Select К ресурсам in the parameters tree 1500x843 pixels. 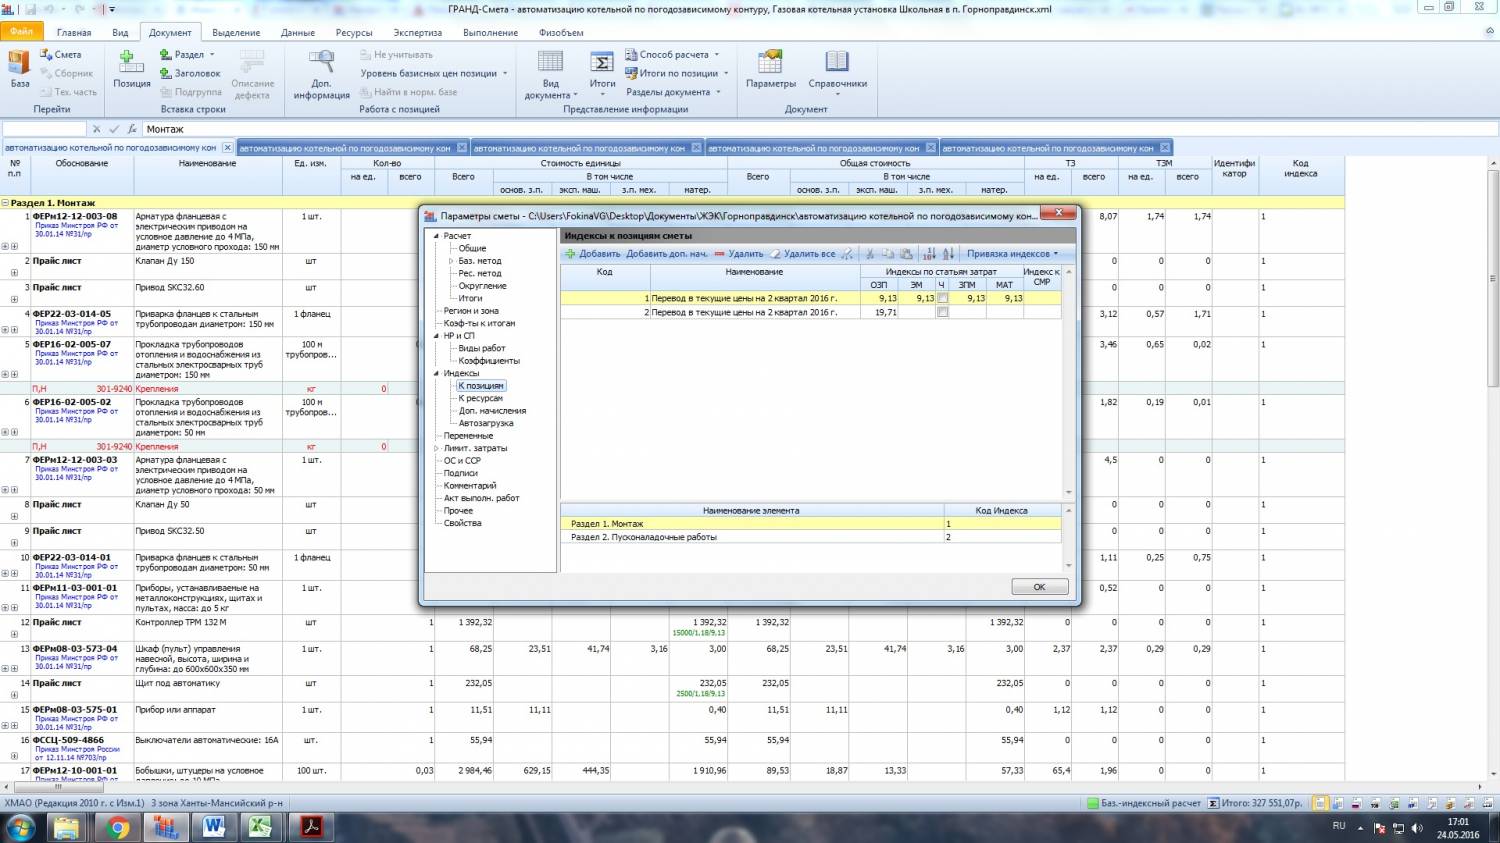point(480,398)
